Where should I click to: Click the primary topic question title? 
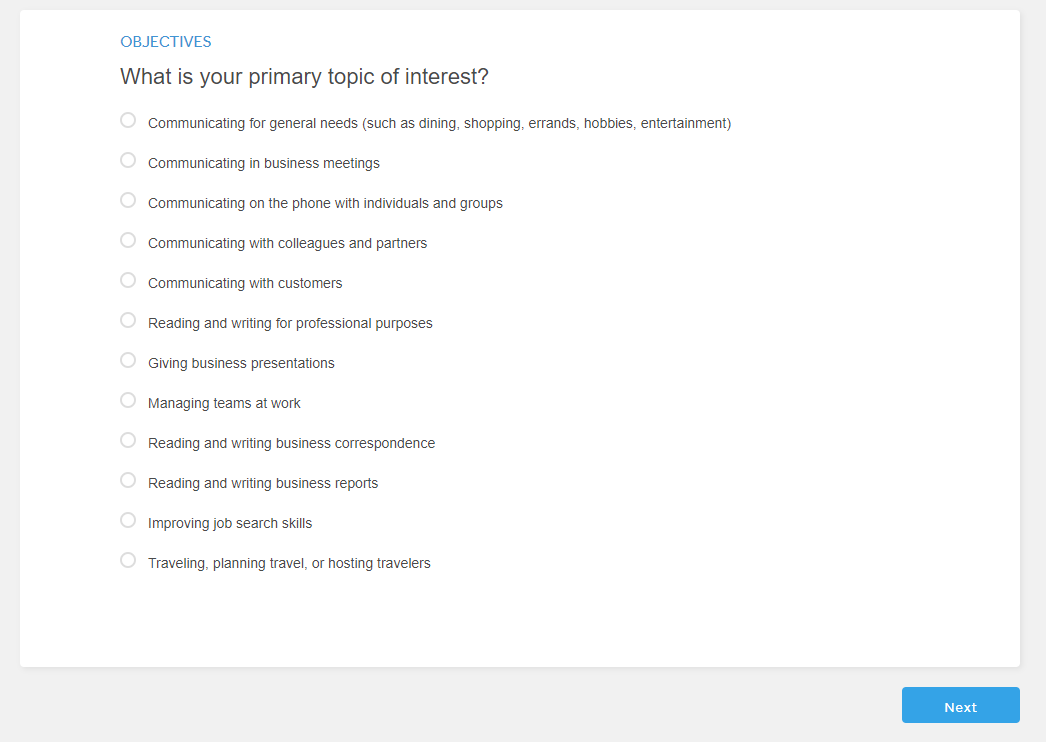(x=304, y=76)
